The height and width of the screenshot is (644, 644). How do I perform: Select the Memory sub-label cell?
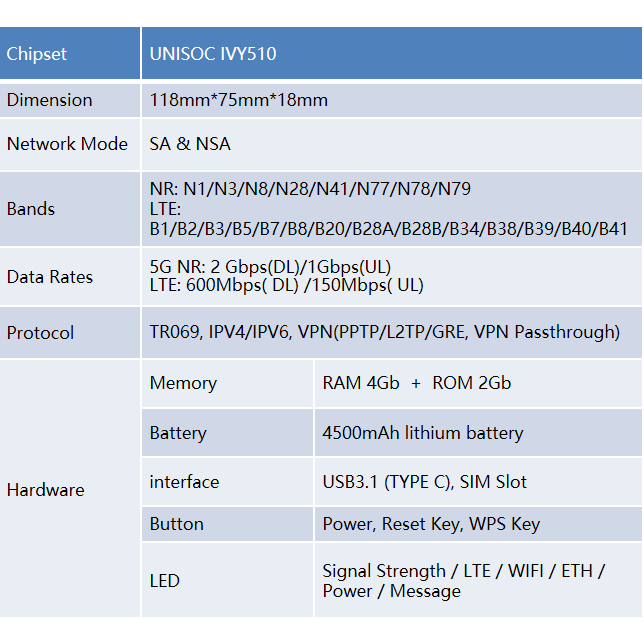[183, 383]
